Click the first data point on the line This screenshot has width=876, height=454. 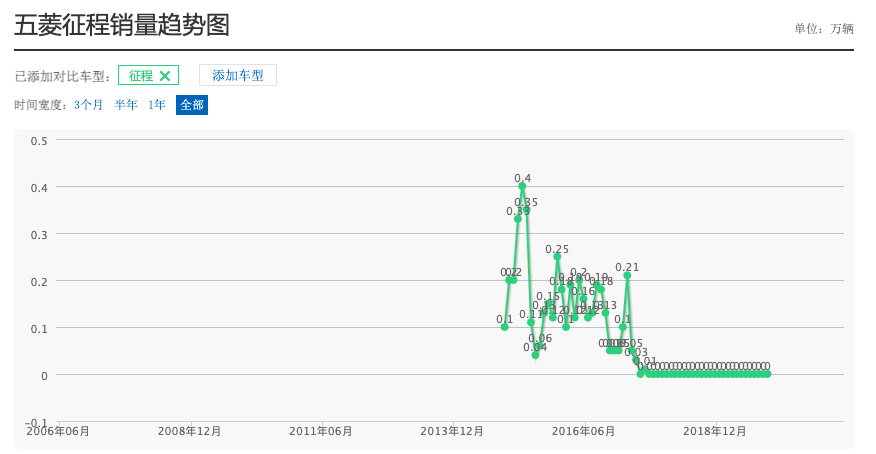coord(504,327)
